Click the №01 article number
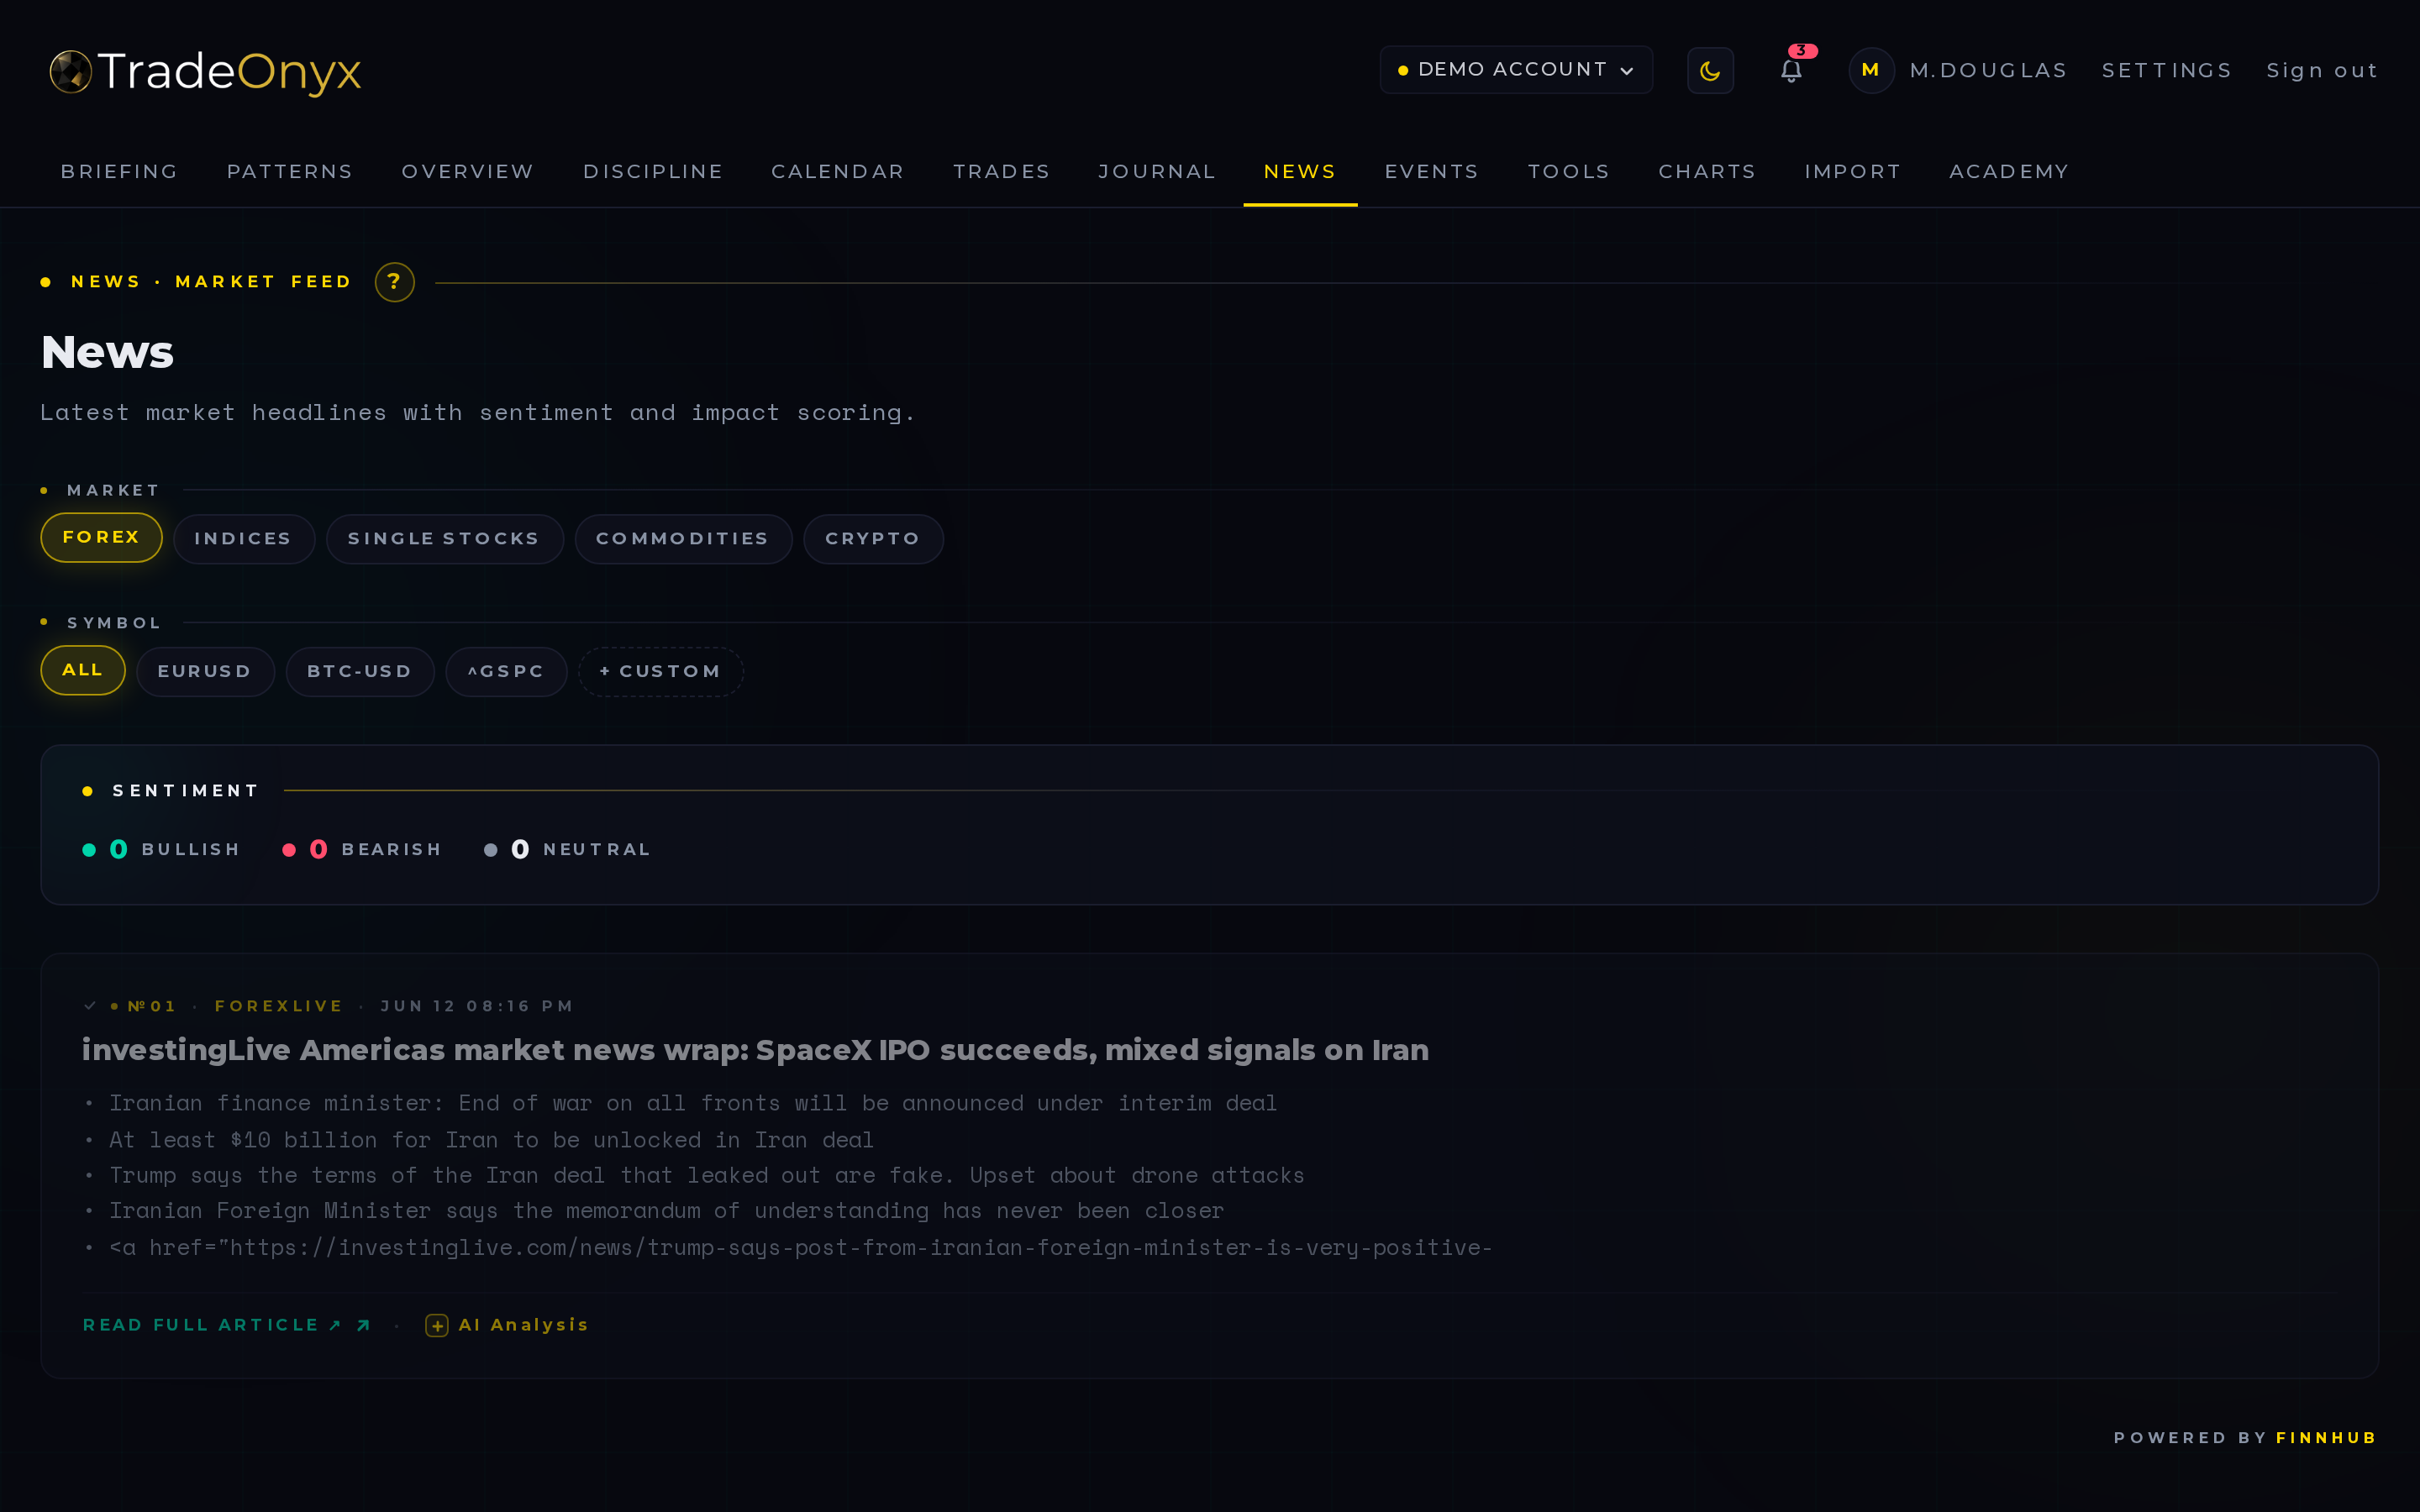This screenshot has height=1512, width=2420. click(x=152, y=1006)
